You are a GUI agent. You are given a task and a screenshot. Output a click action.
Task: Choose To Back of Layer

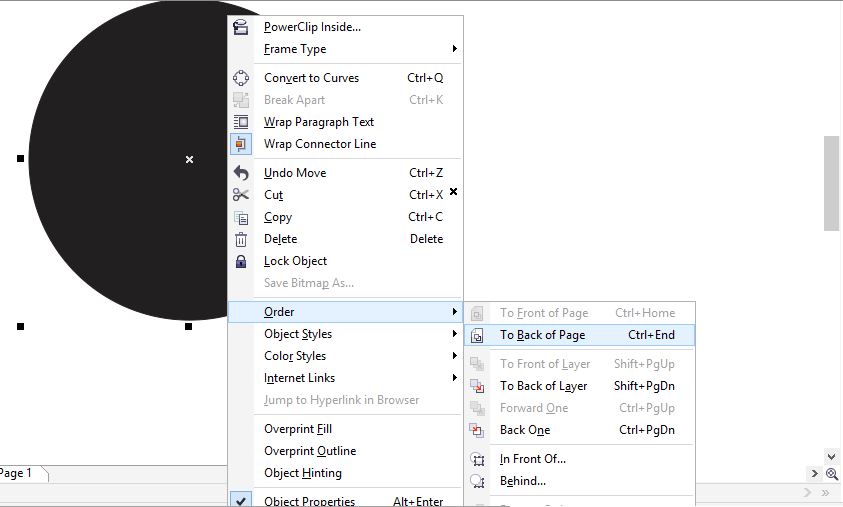[x=580, y=386]
